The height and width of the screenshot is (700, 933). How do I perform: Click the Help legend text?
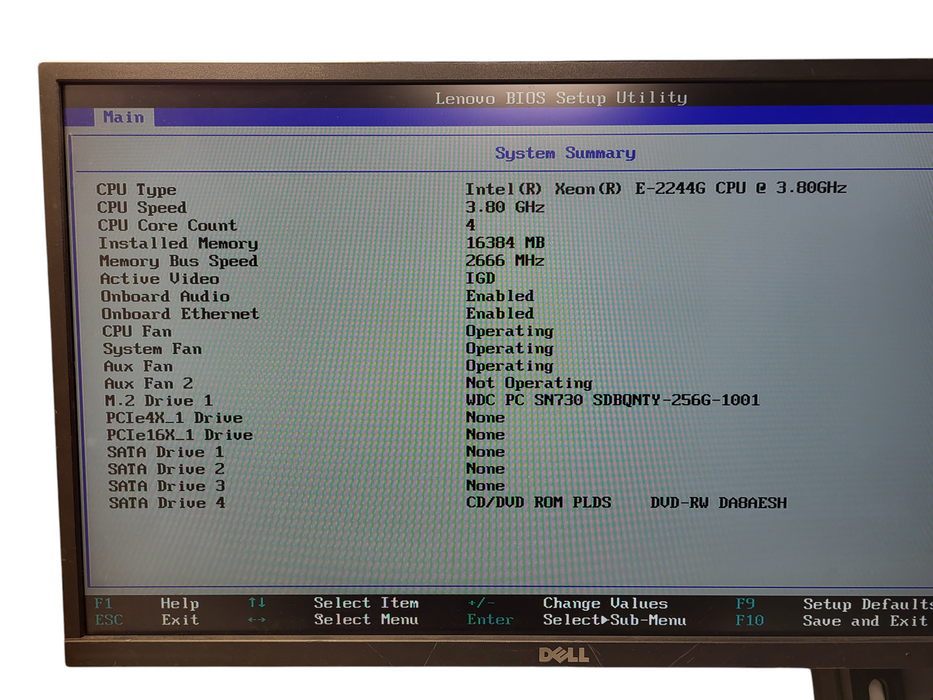pyautogui.click(x=180, y=604)
